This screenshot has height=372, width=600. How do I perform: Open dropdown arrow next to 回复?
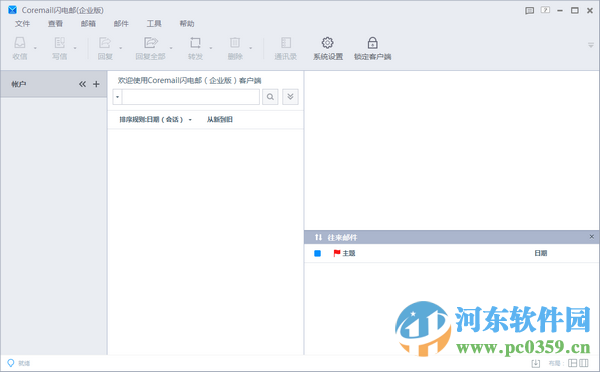121,48
